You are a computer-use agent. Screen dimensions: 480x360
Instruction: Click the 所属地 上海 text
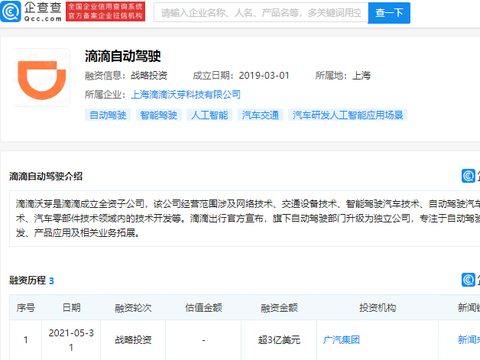click(x=343, y=76)
